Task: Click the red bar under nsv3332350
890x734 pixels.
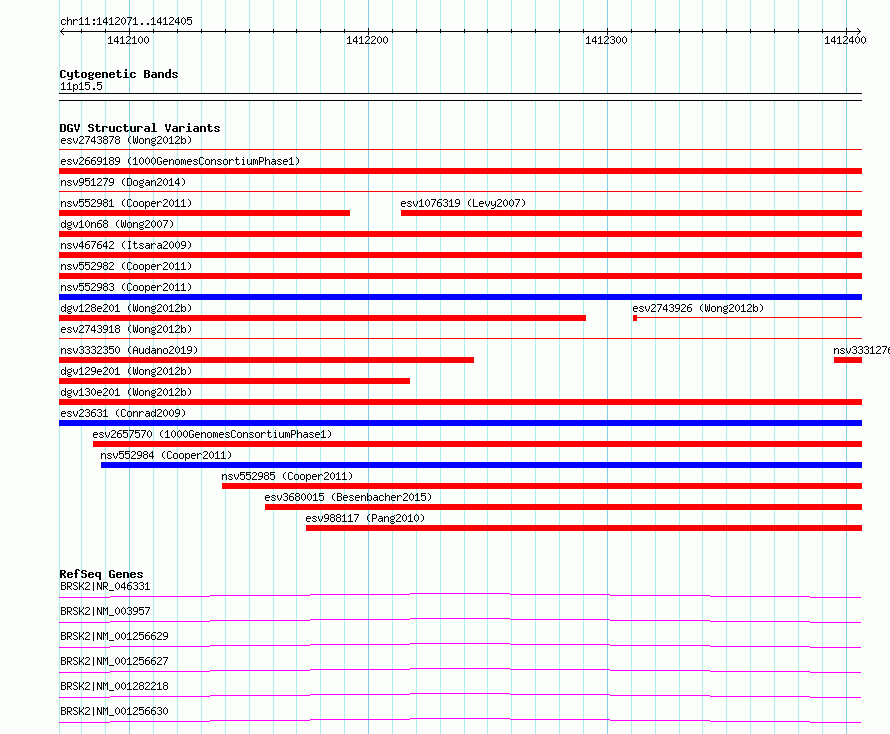Action: [x=266, y=360]
